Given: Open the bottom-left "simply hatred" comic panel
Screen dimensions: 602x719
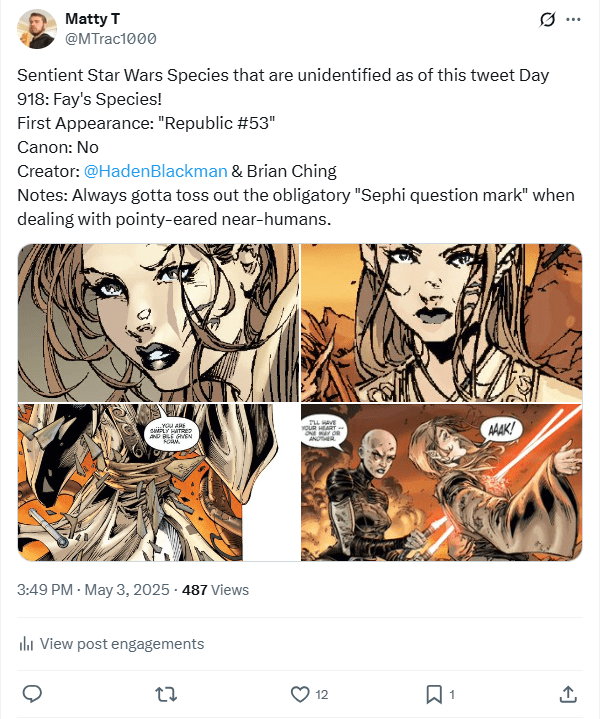Looking at the screenshot, I should coord(158,482).
